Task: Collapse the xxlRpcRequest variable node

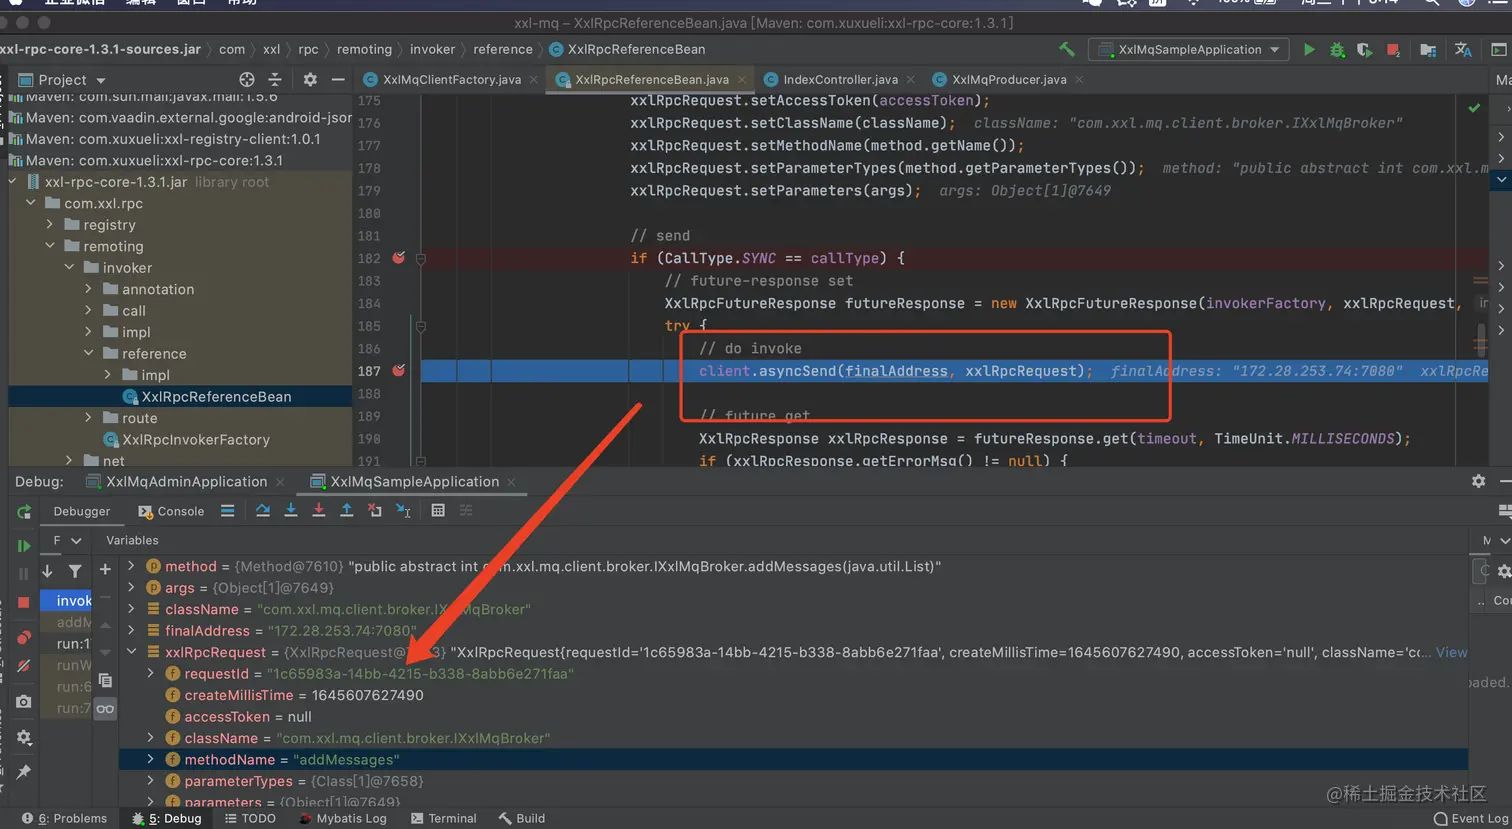Action: [131, 652]
